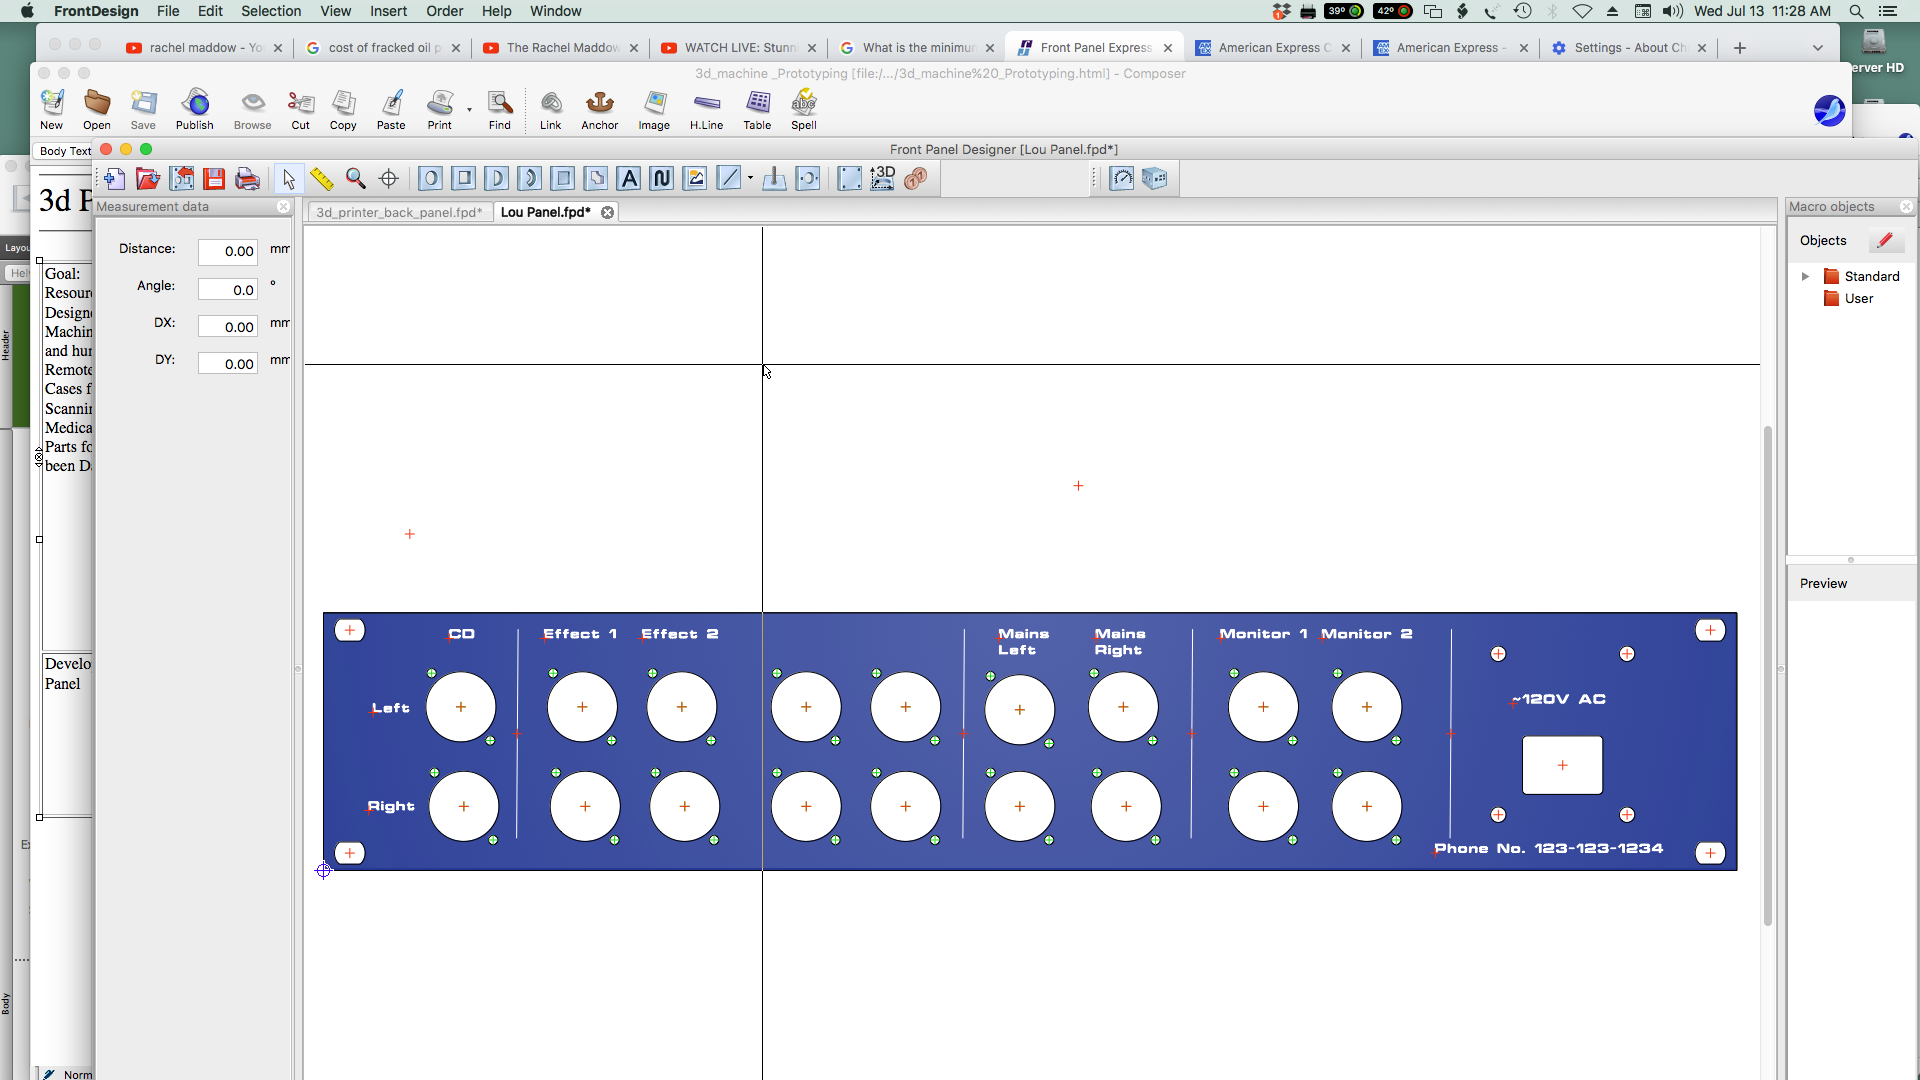This screenshot has width=1920, height=1080.
Task: Click the price calculation coins icon
Action: click(x=915, y=179)
